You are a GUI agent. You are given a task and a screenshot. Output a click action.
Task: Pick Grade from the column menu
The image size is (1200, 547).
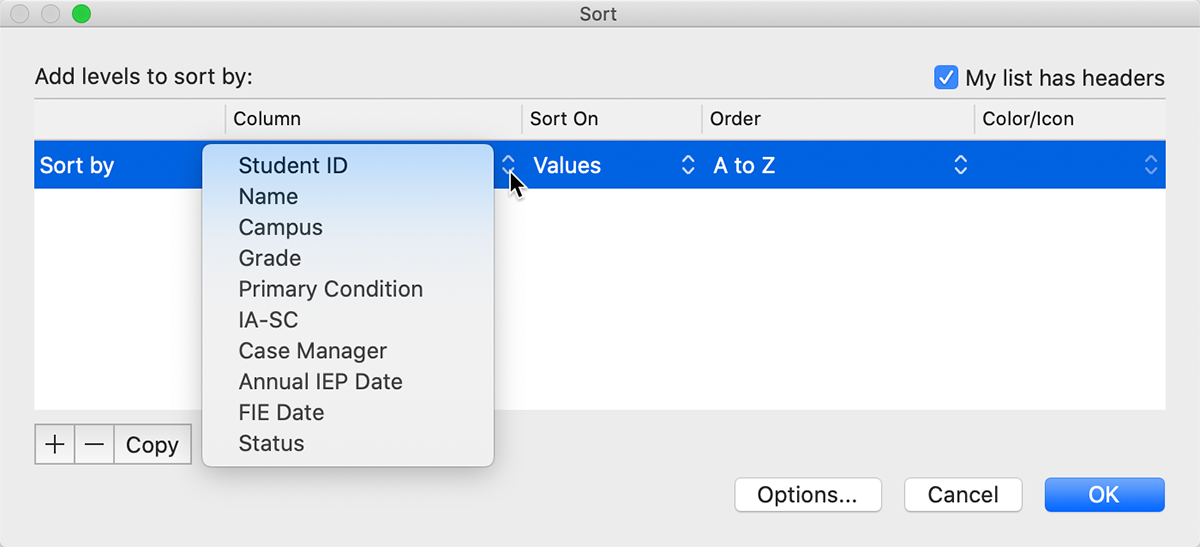(x=270, y=258)
